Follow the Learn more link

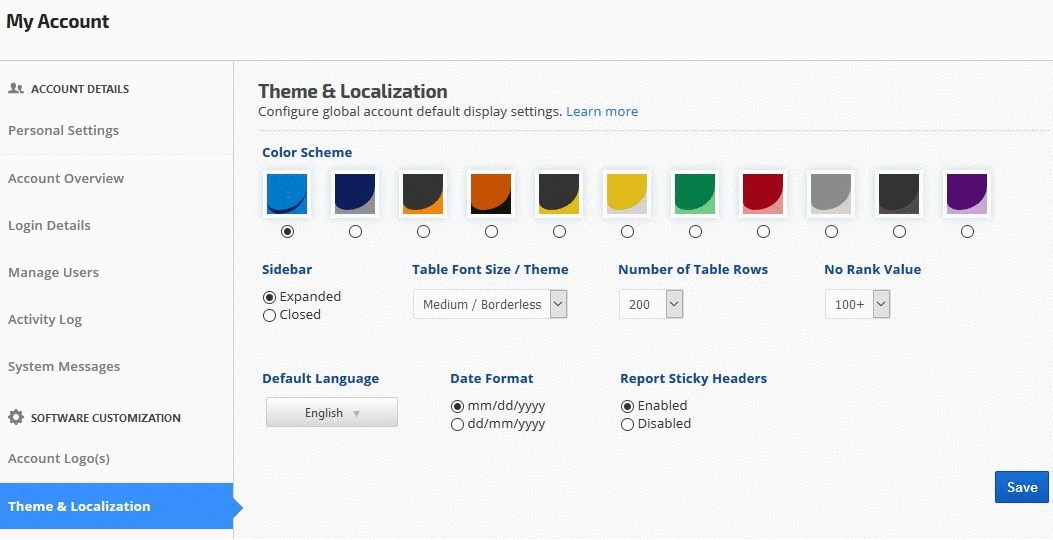pyautogui.click(x=602, y=112)
